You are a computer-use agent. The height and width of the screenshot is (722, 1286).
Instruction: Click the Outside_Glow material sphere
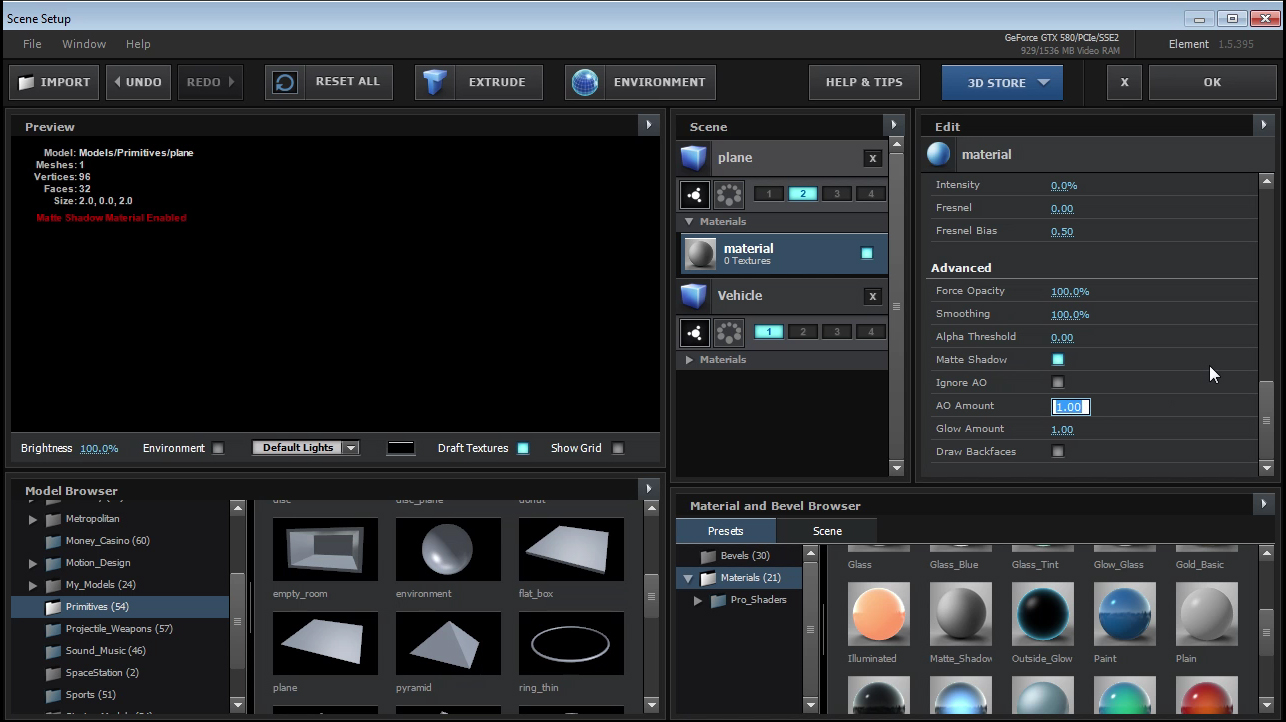point(1042,614)
